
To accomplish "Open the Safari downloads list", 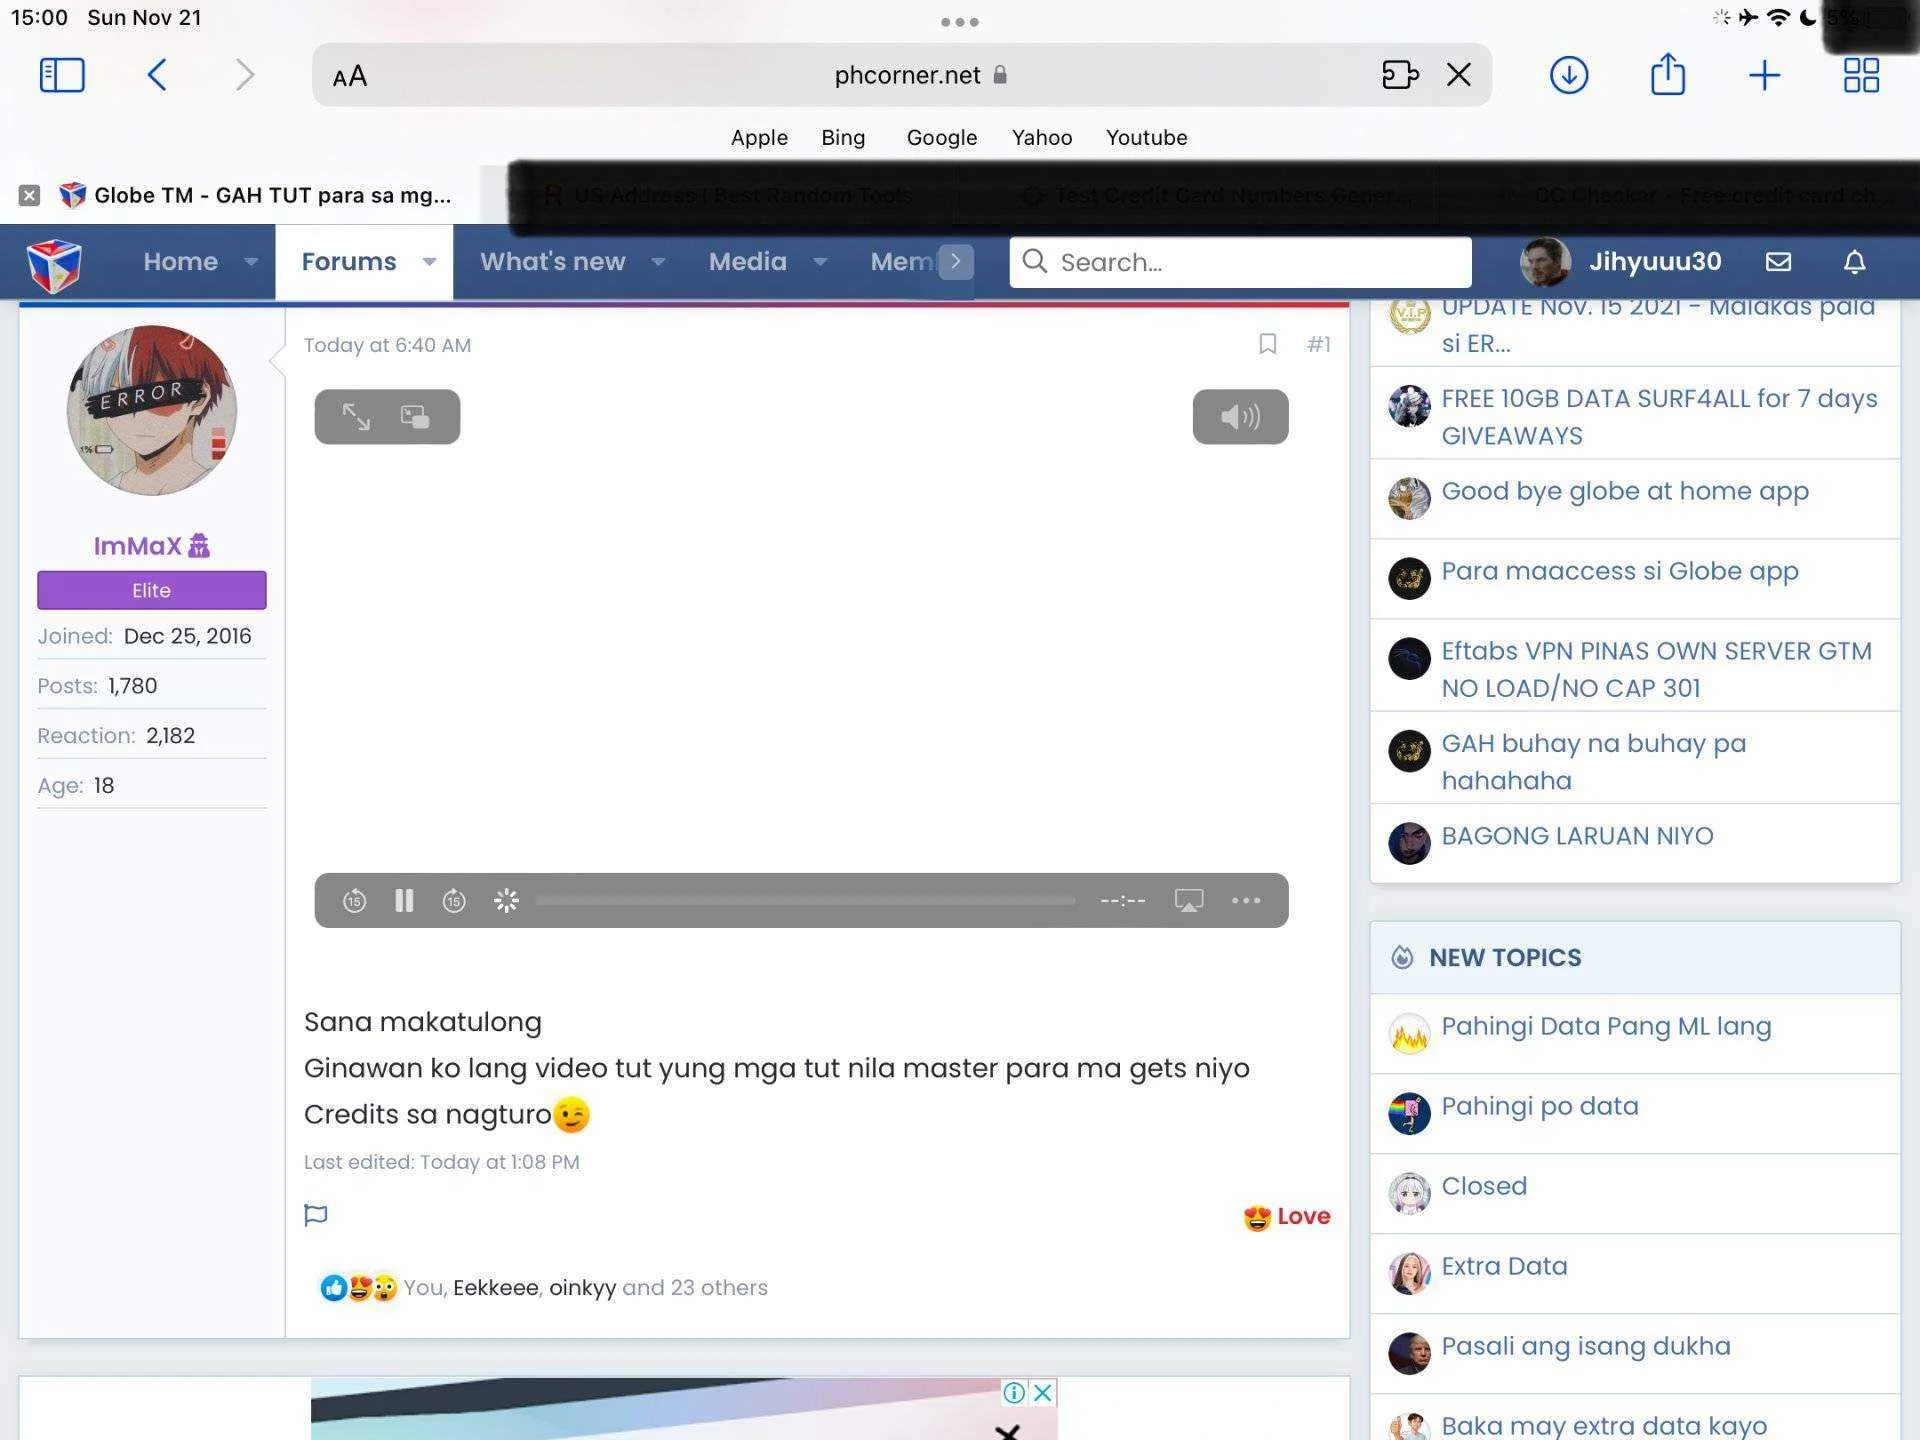I will click(1569, 75).
